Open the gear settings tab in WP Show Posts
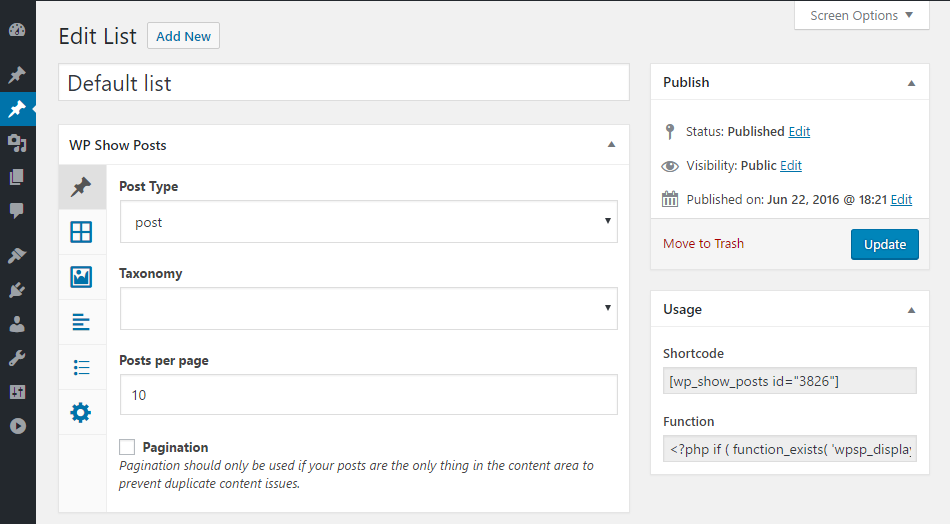 (81, 412)
